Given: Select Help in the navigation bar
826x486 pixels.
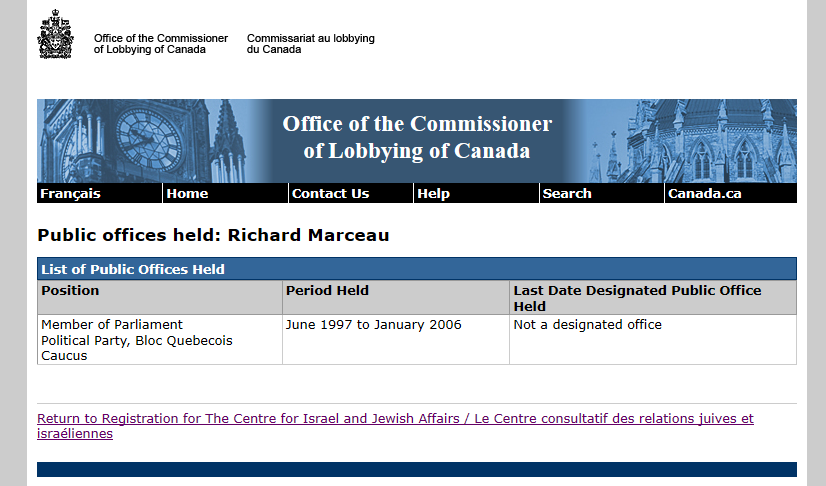Looking at the screenshot, I should (434, 193).
